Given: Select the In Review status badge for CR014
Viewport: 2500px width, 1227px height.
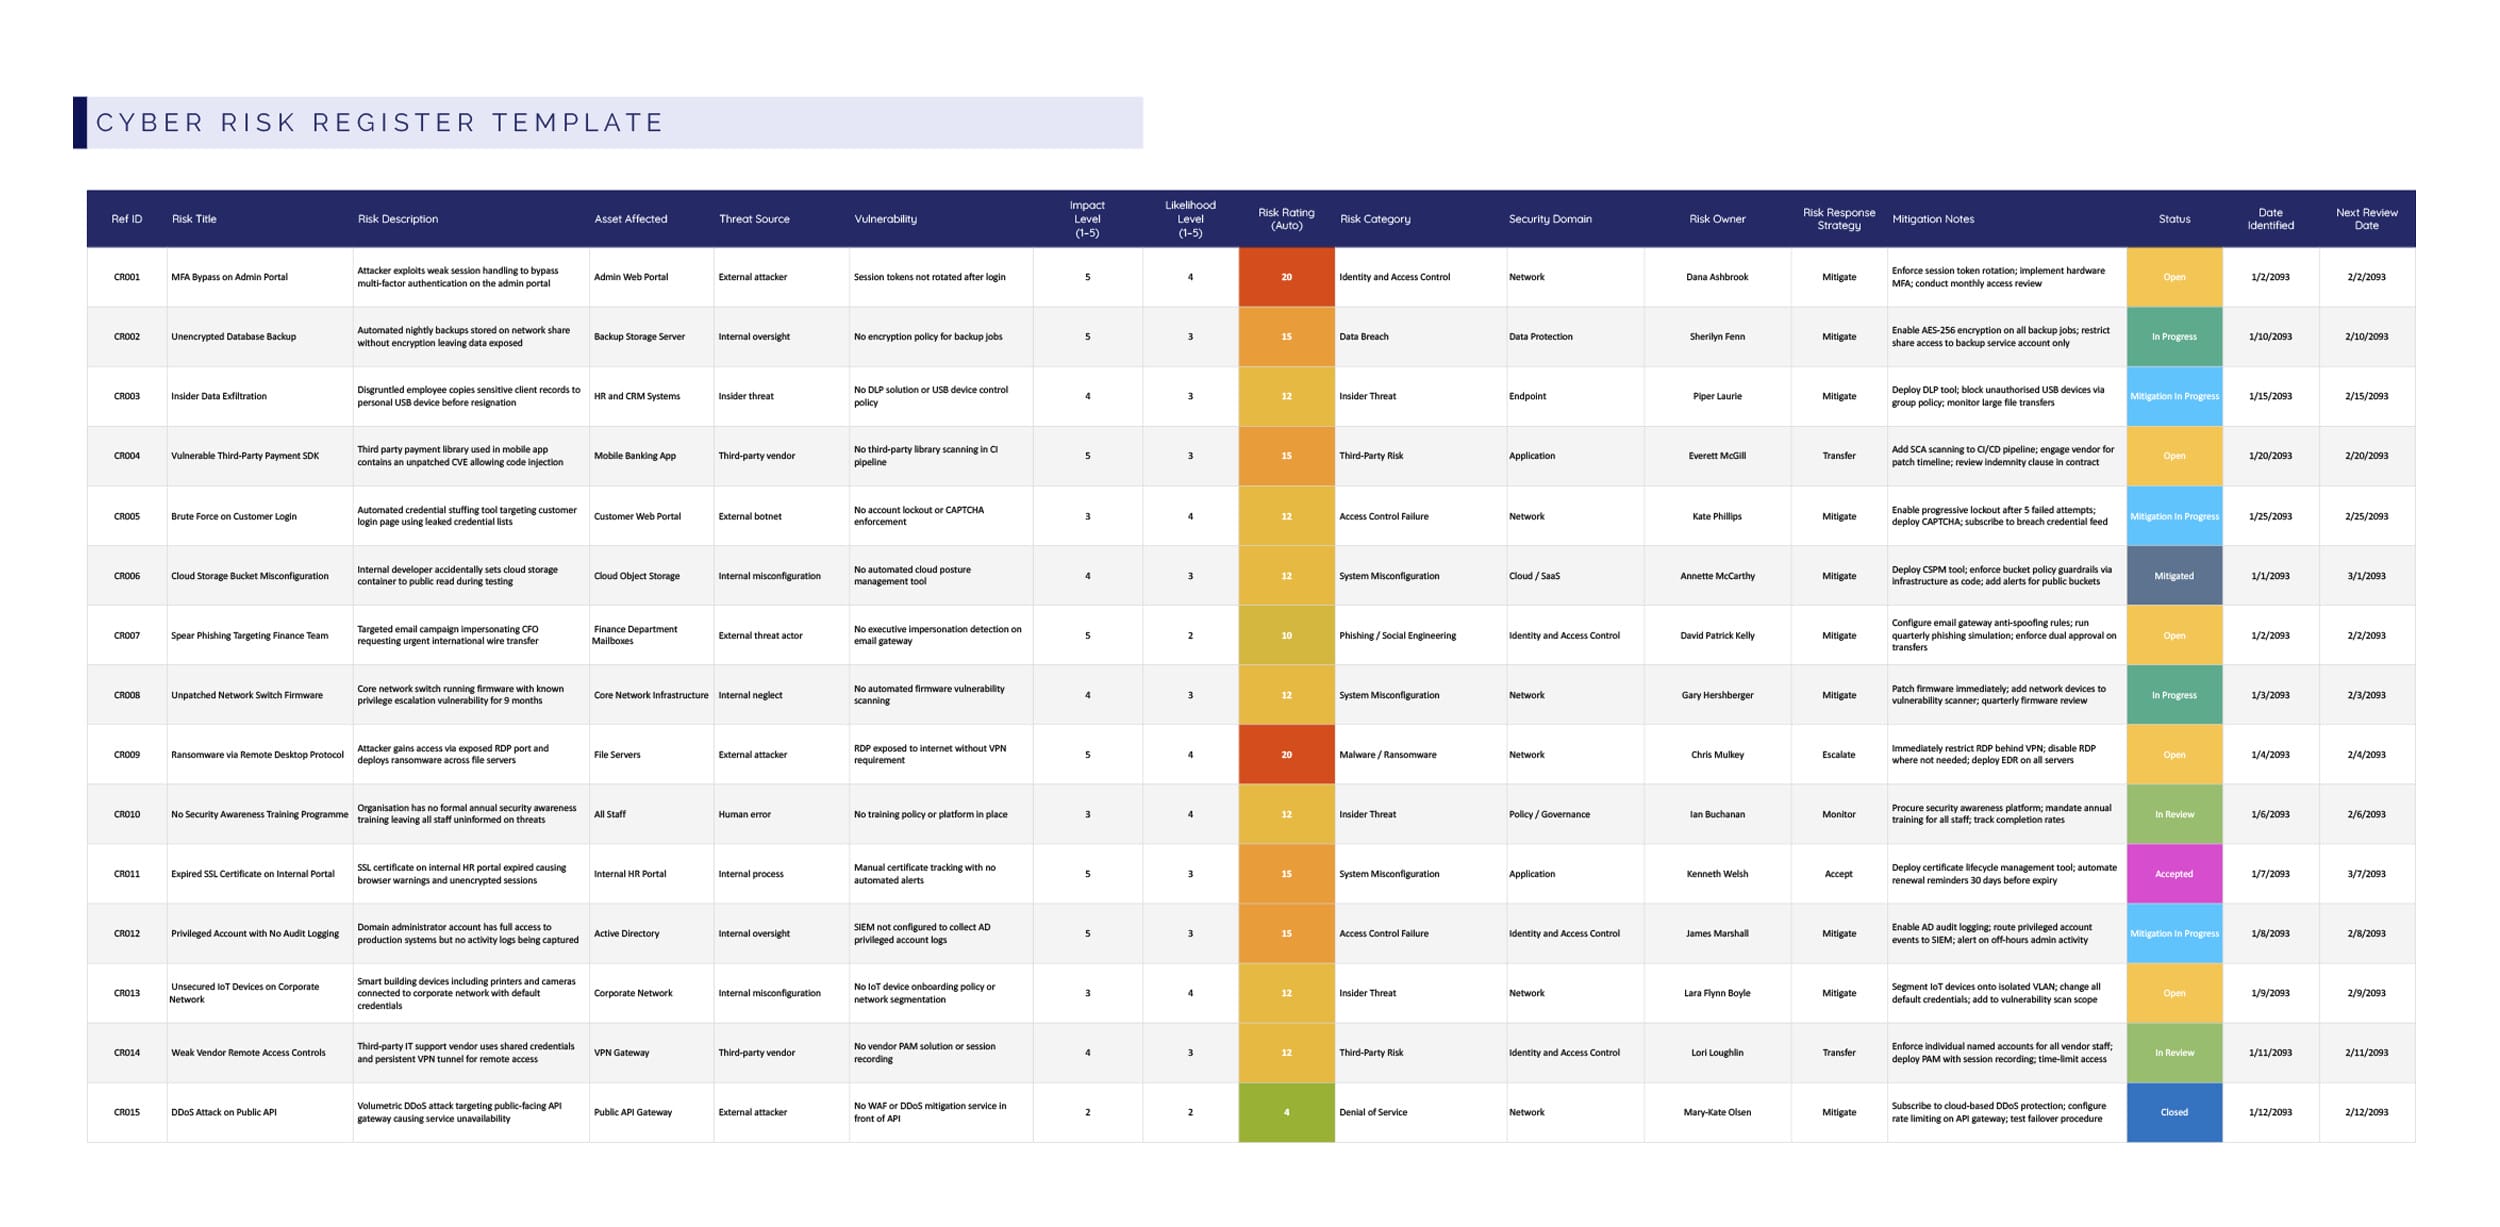Looking at the screenshot, I should 2173,1052.
